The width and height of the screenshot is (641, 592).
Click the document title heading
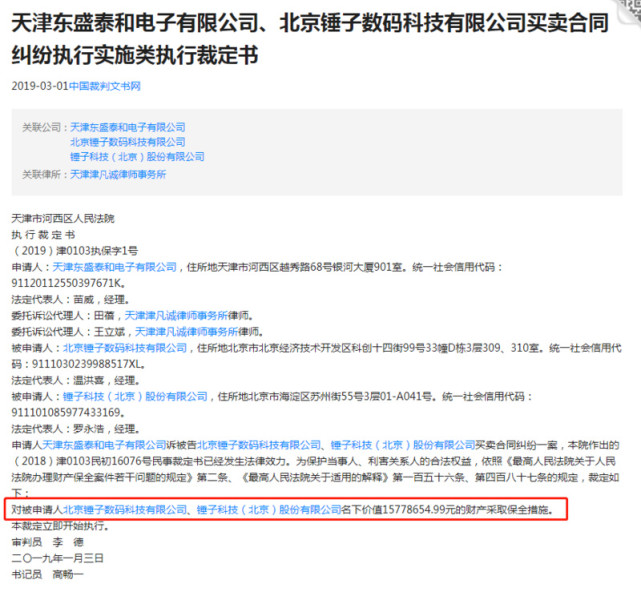[x=310, y=39]
